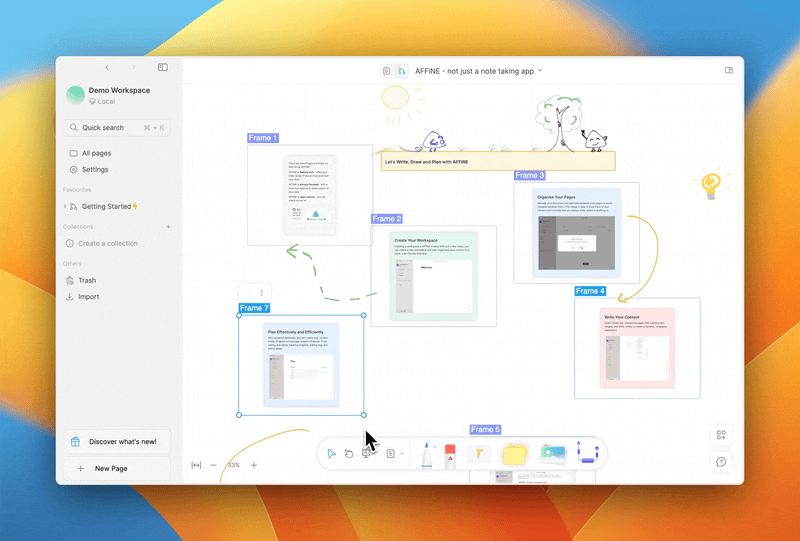Click the Demo Workspace name

click(x=119, y=90)
